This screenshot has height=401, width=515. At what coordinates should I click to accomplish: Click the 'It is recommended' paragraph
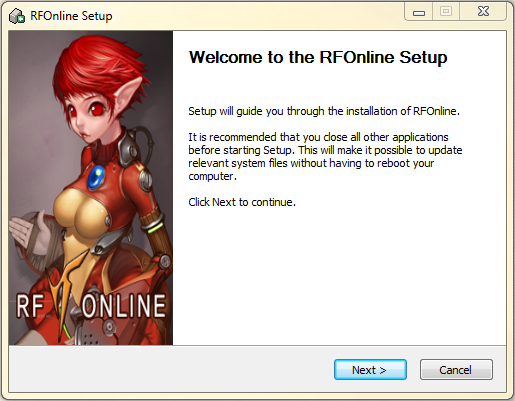click(x=325, y=156)
